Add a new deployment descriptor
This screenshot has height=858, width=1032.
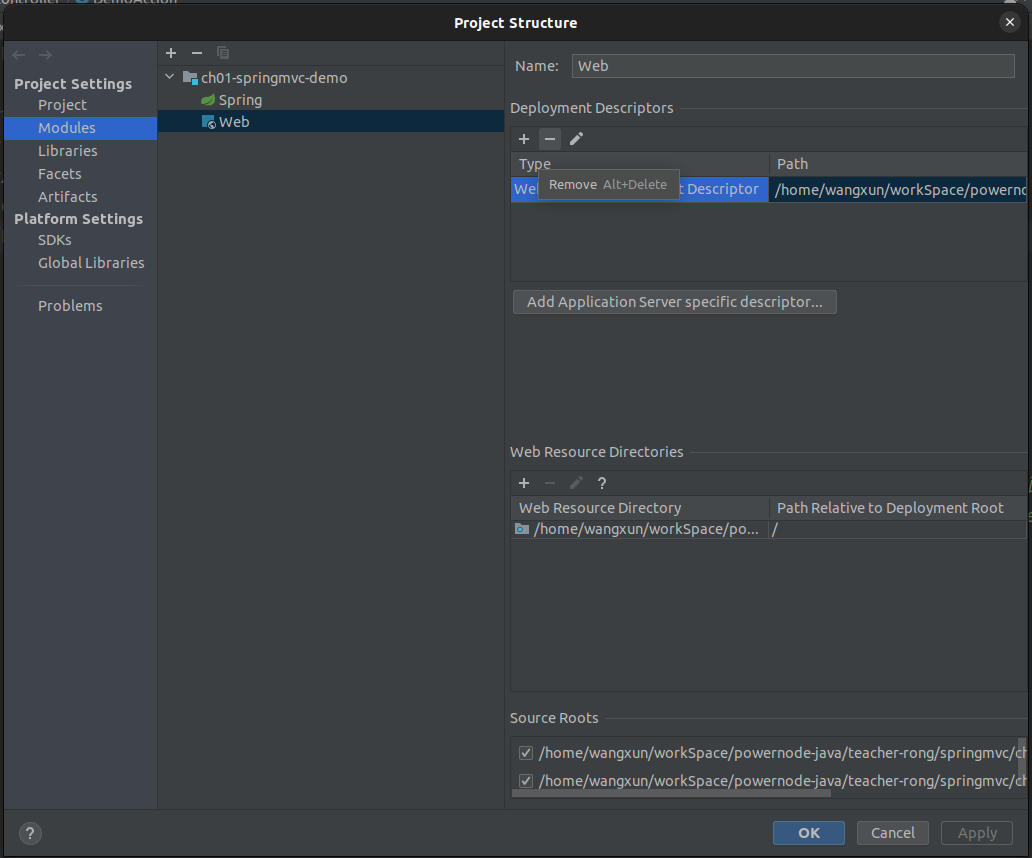point(523,139)
